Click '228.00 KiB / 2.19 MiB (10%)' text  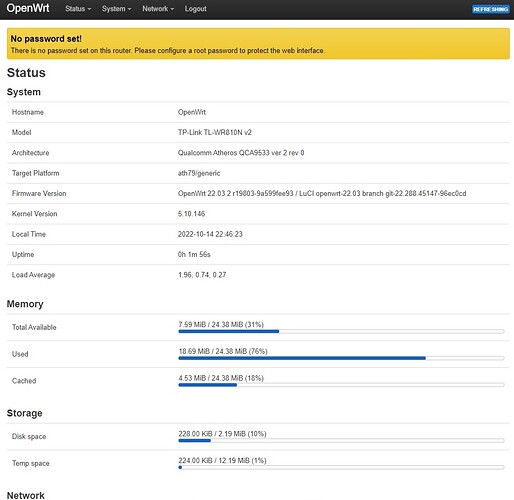pos(222,434)
